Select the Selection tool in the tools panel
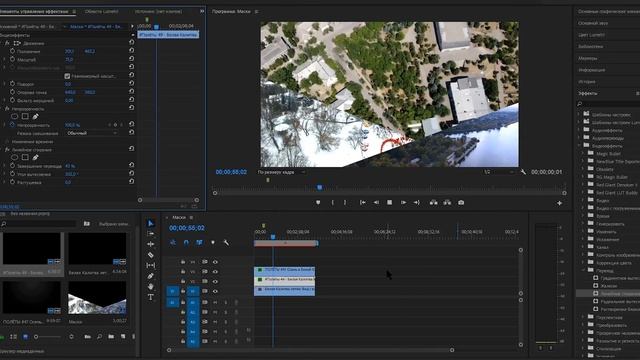640x360 pixels. point(151,223)
